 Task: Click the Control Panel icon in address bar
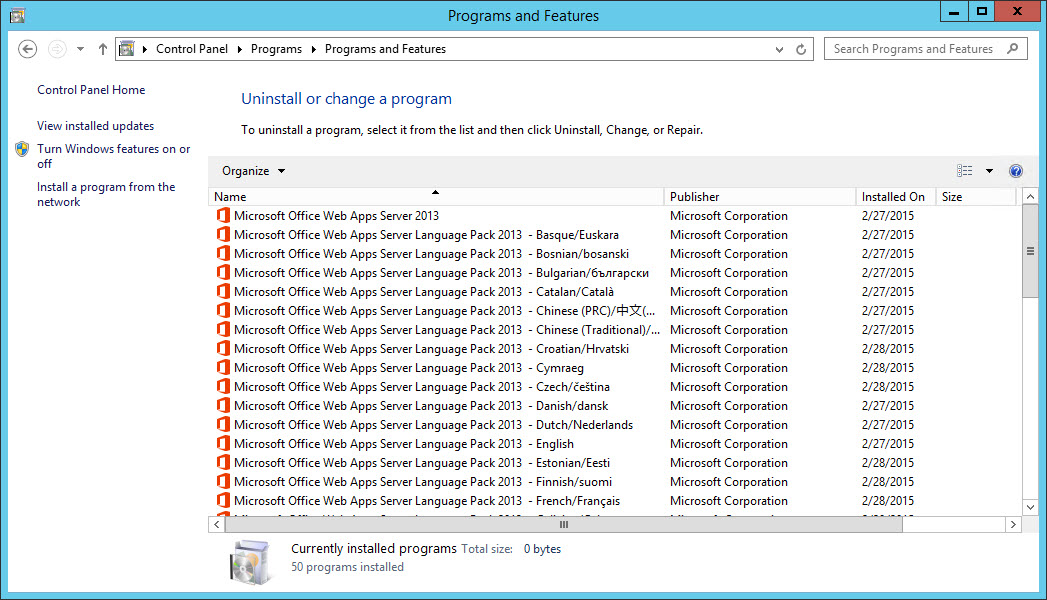[x=127, y=49]
